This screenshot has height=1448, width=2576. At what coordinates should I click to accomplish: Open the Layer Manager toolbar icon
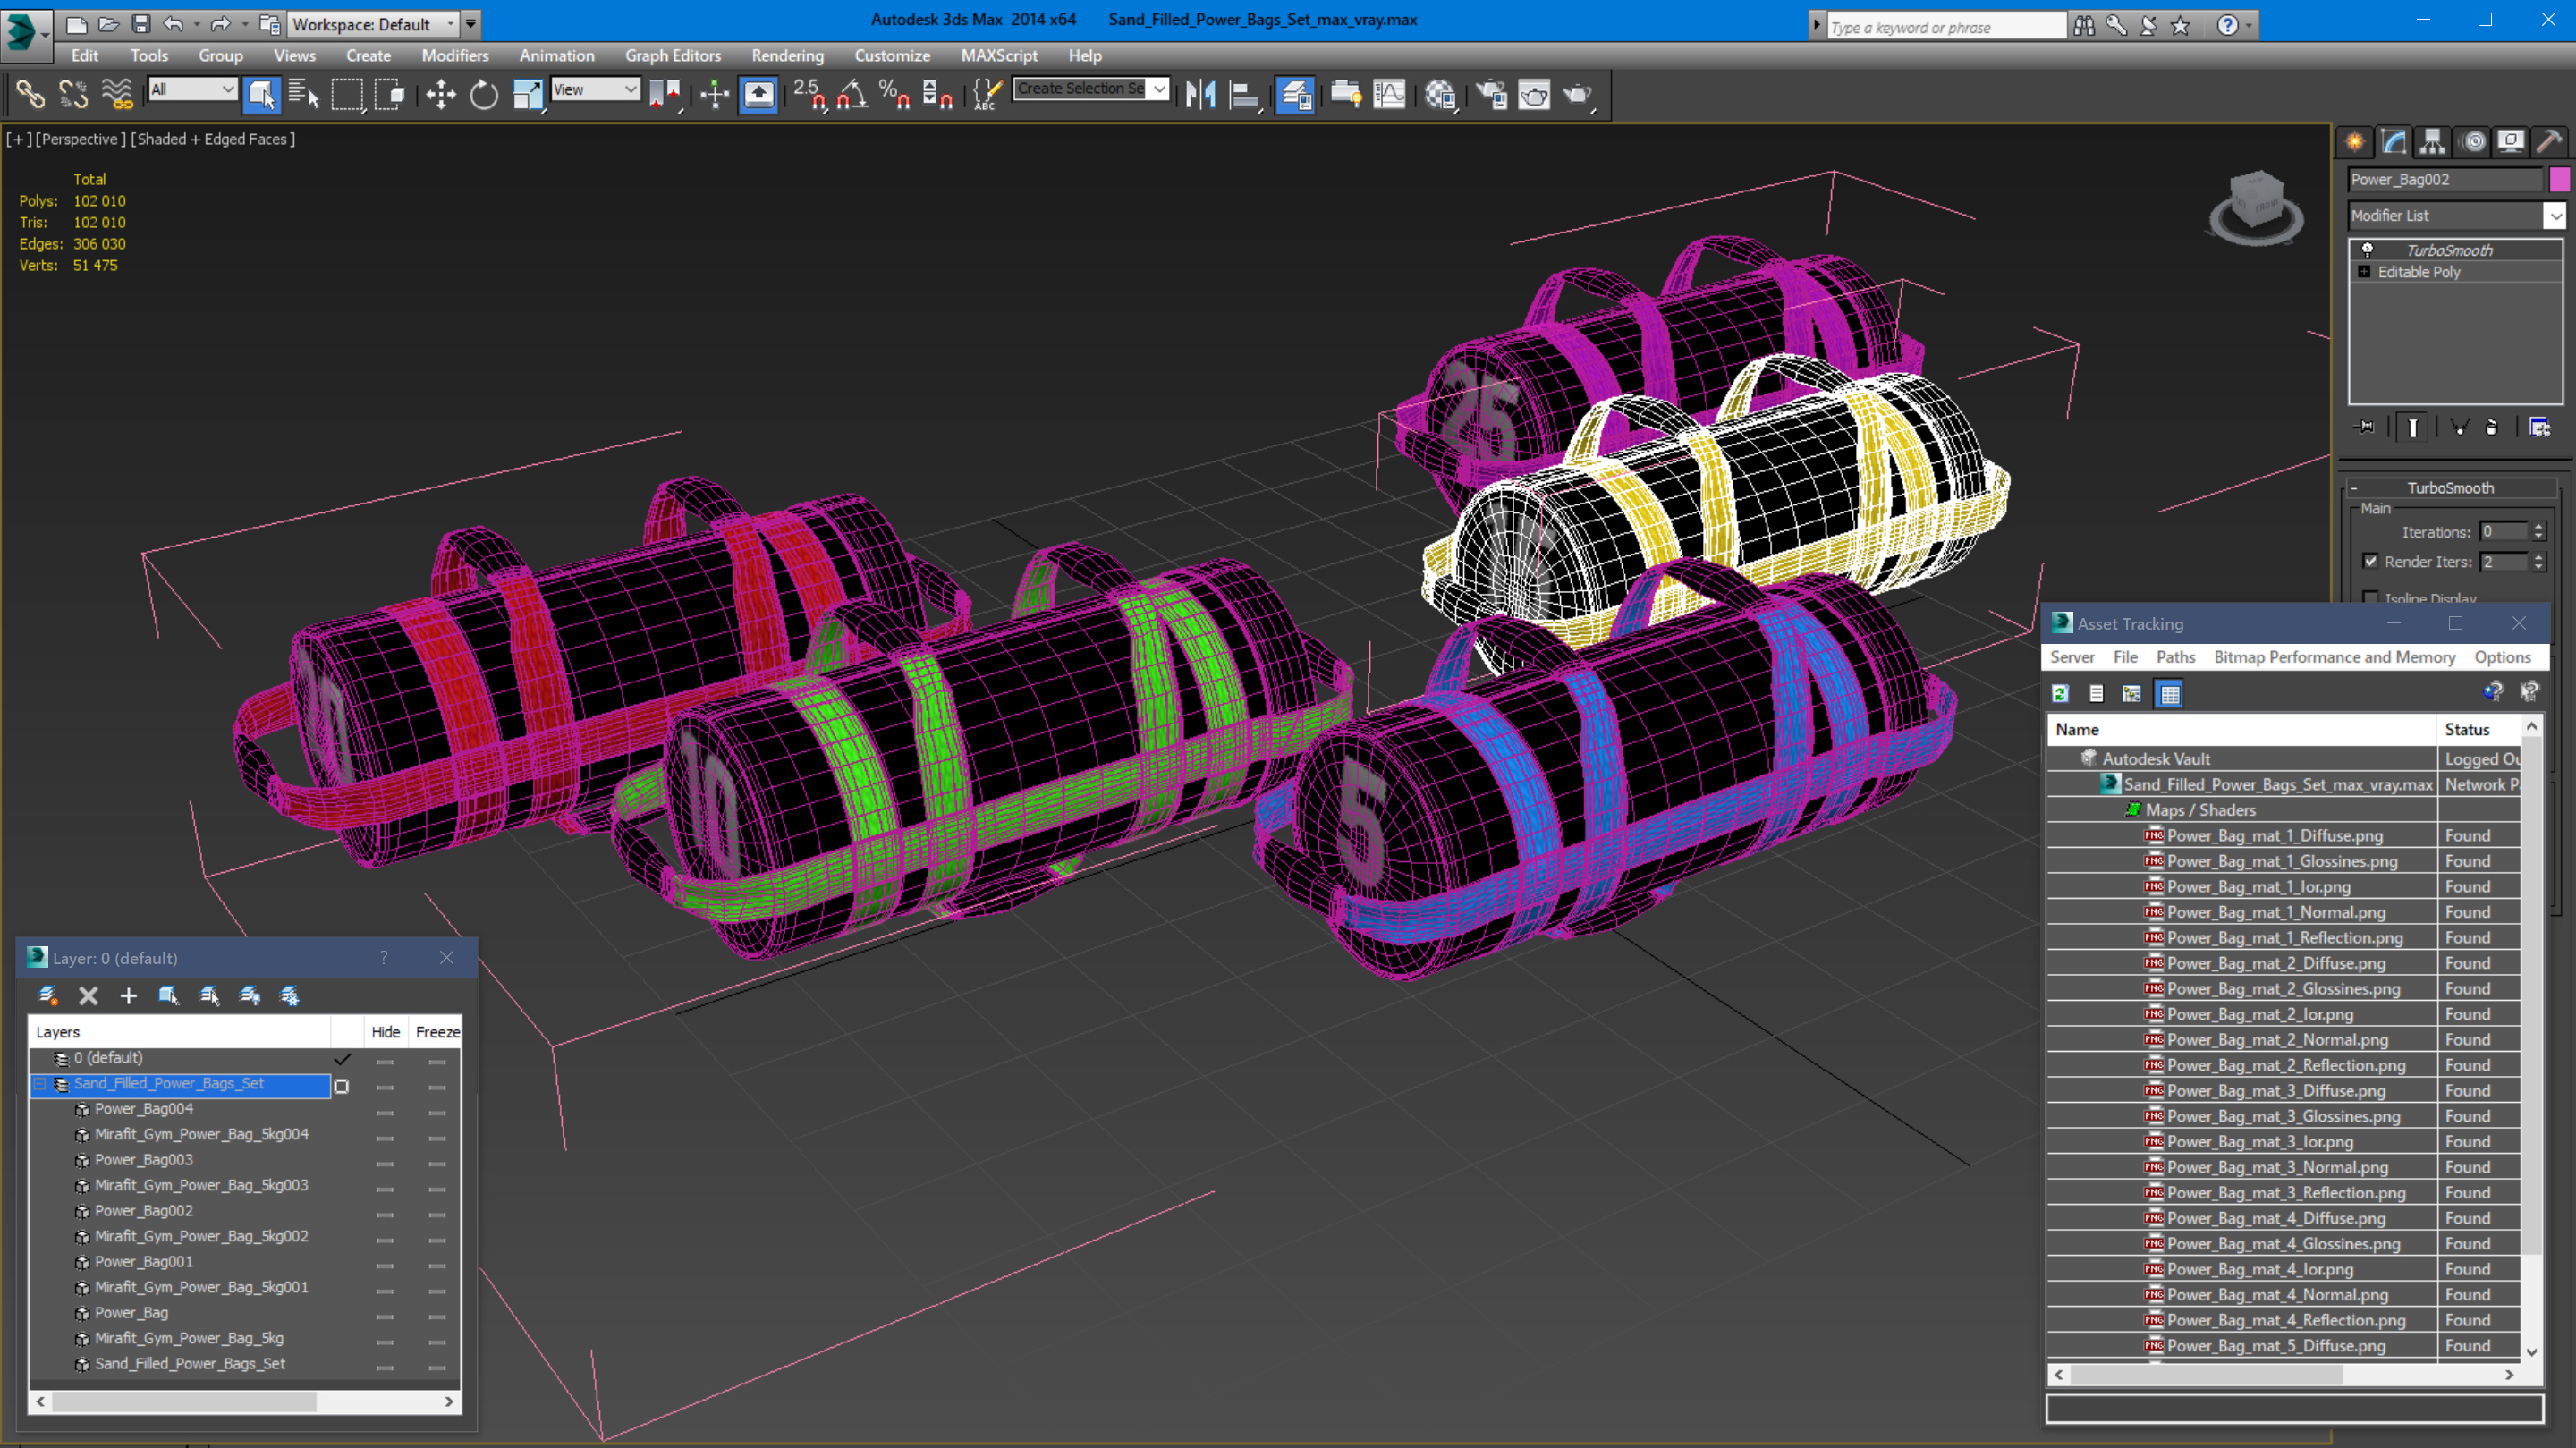pyautogui.click(x=1295, y=95)
